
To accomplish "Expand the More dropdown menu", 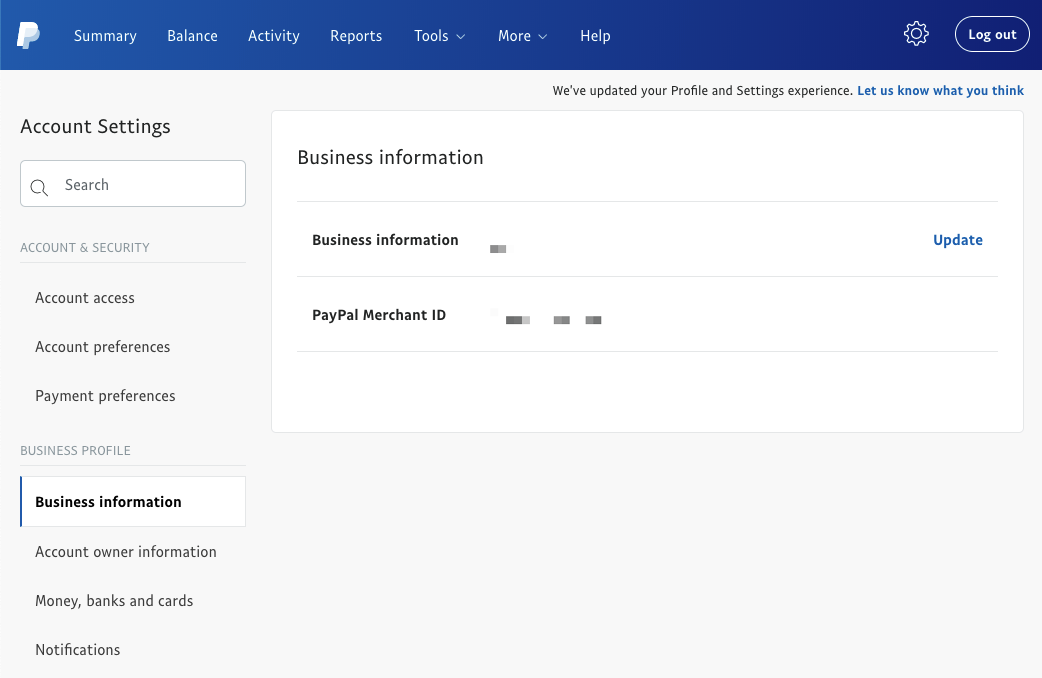I will [522, 36].
